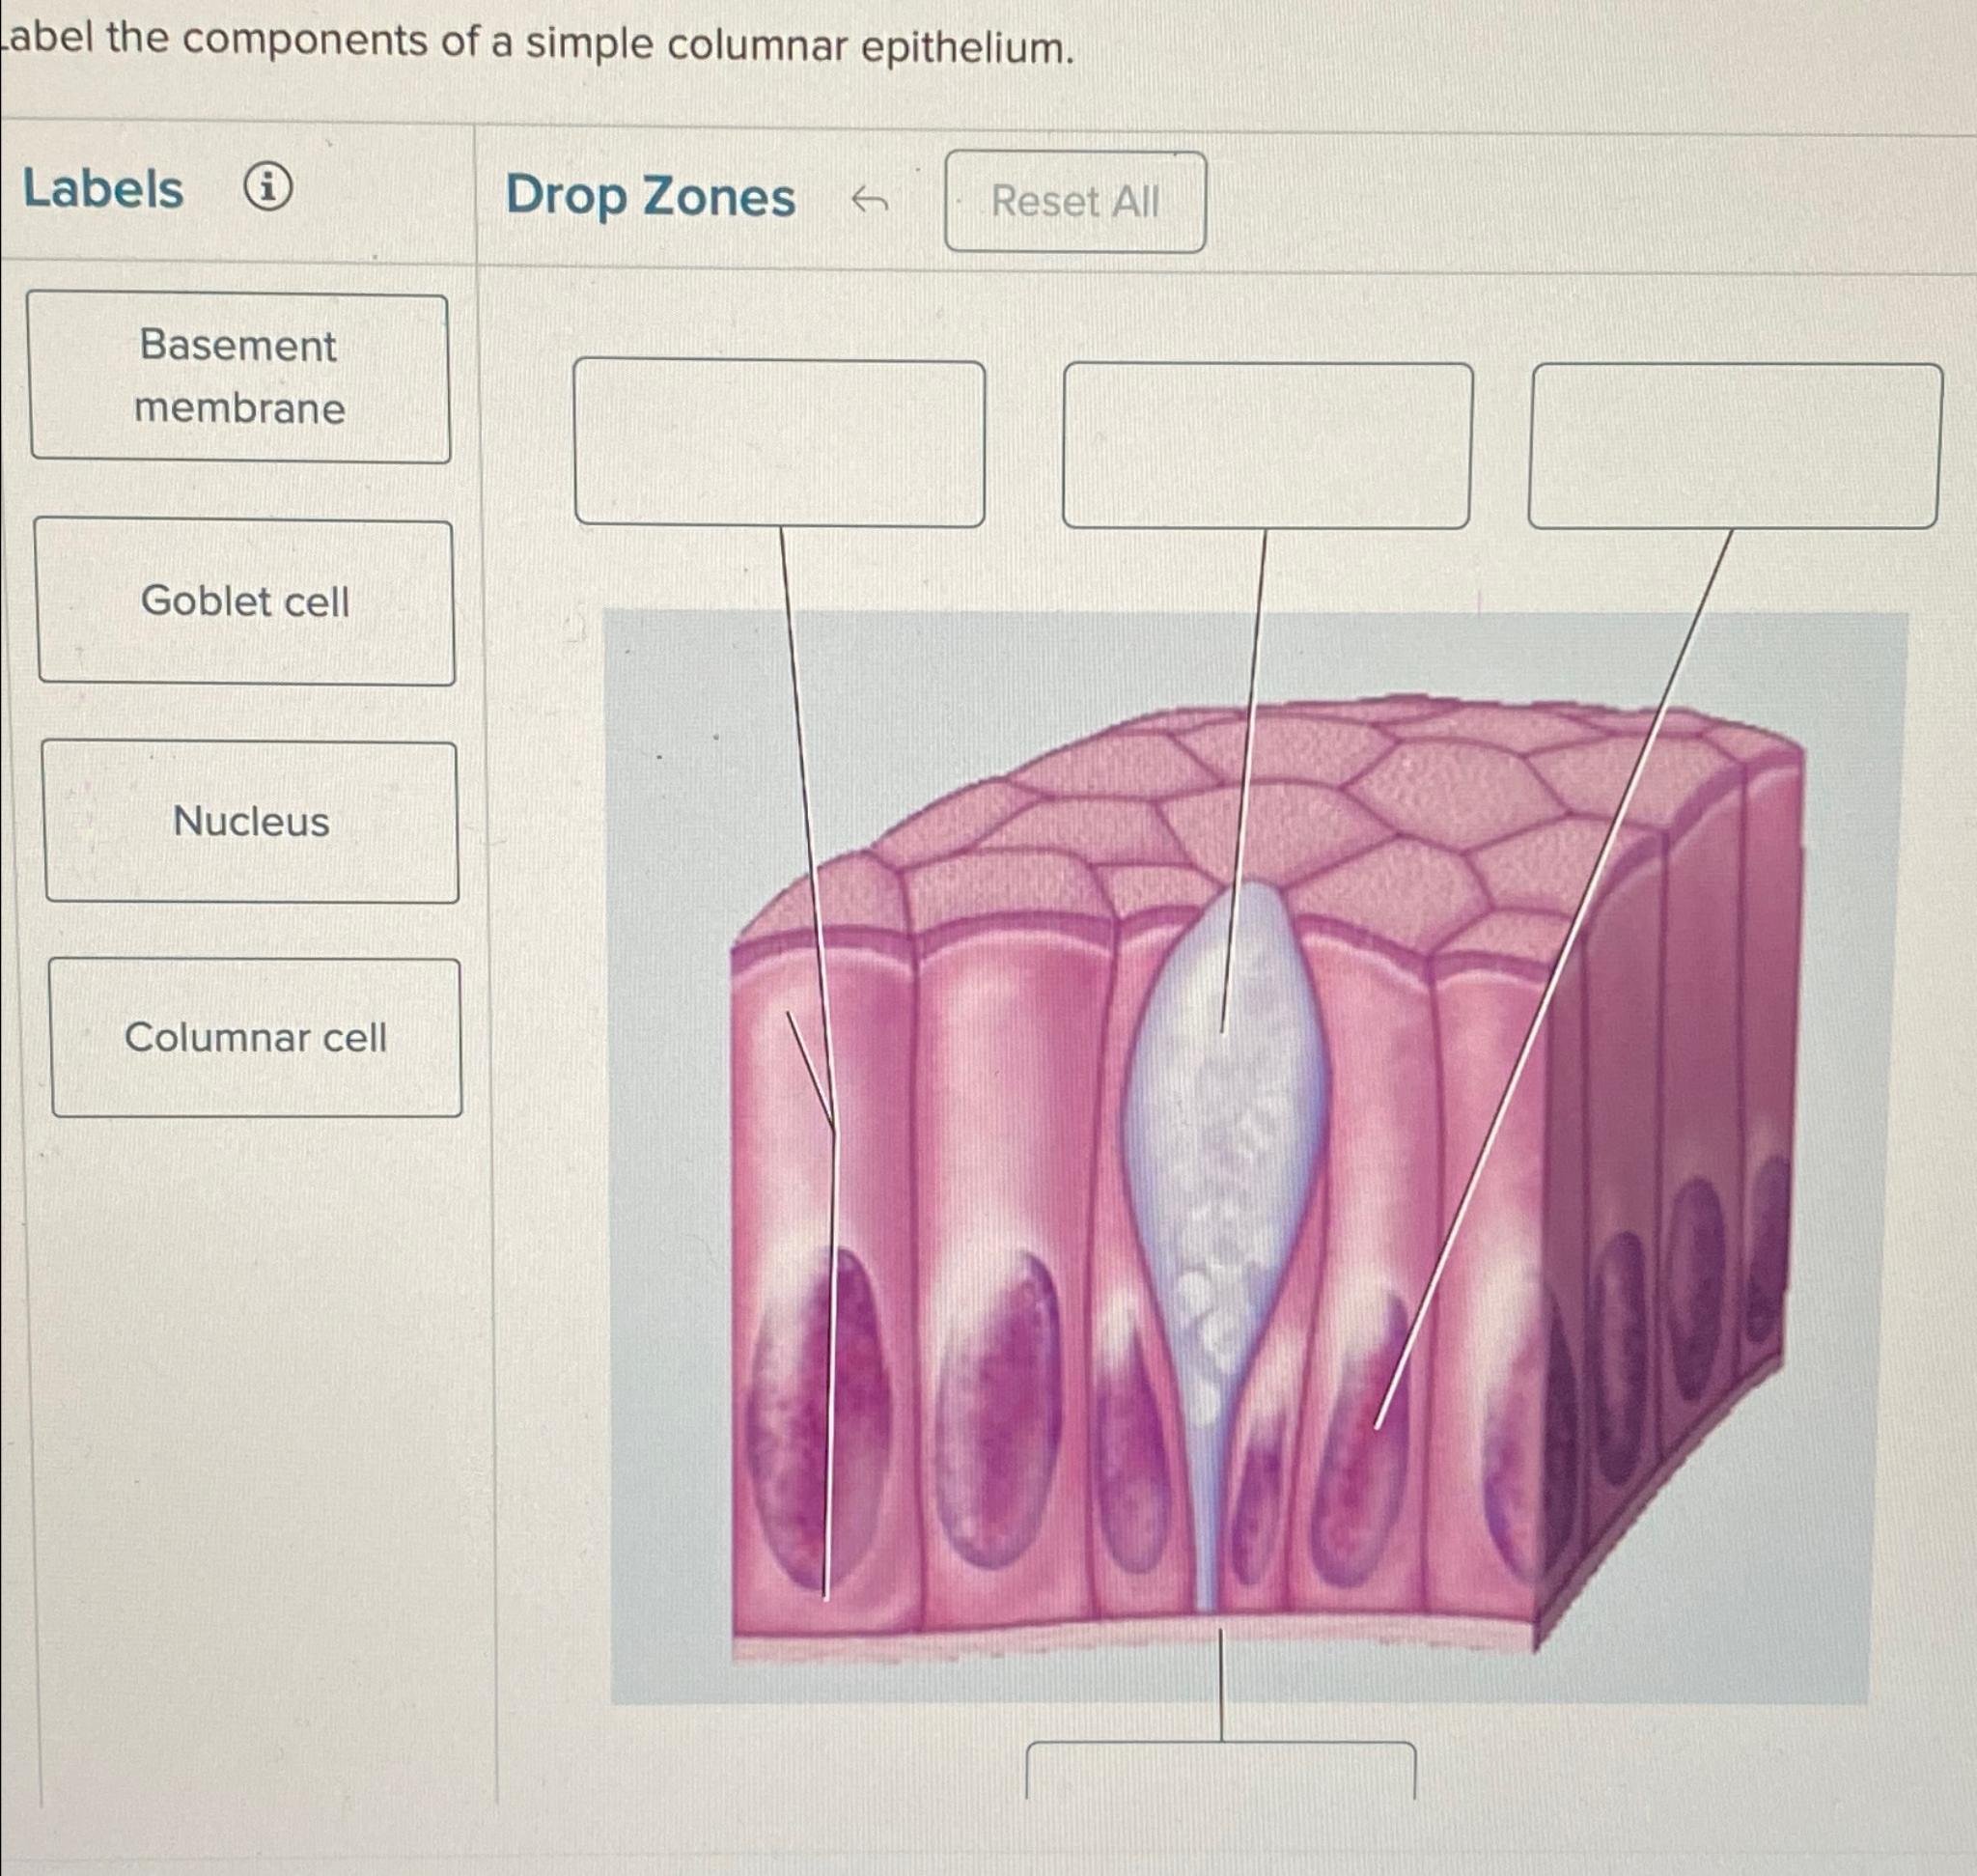
Task: Click the Labels info icon
Action: [x=268, y=187]
